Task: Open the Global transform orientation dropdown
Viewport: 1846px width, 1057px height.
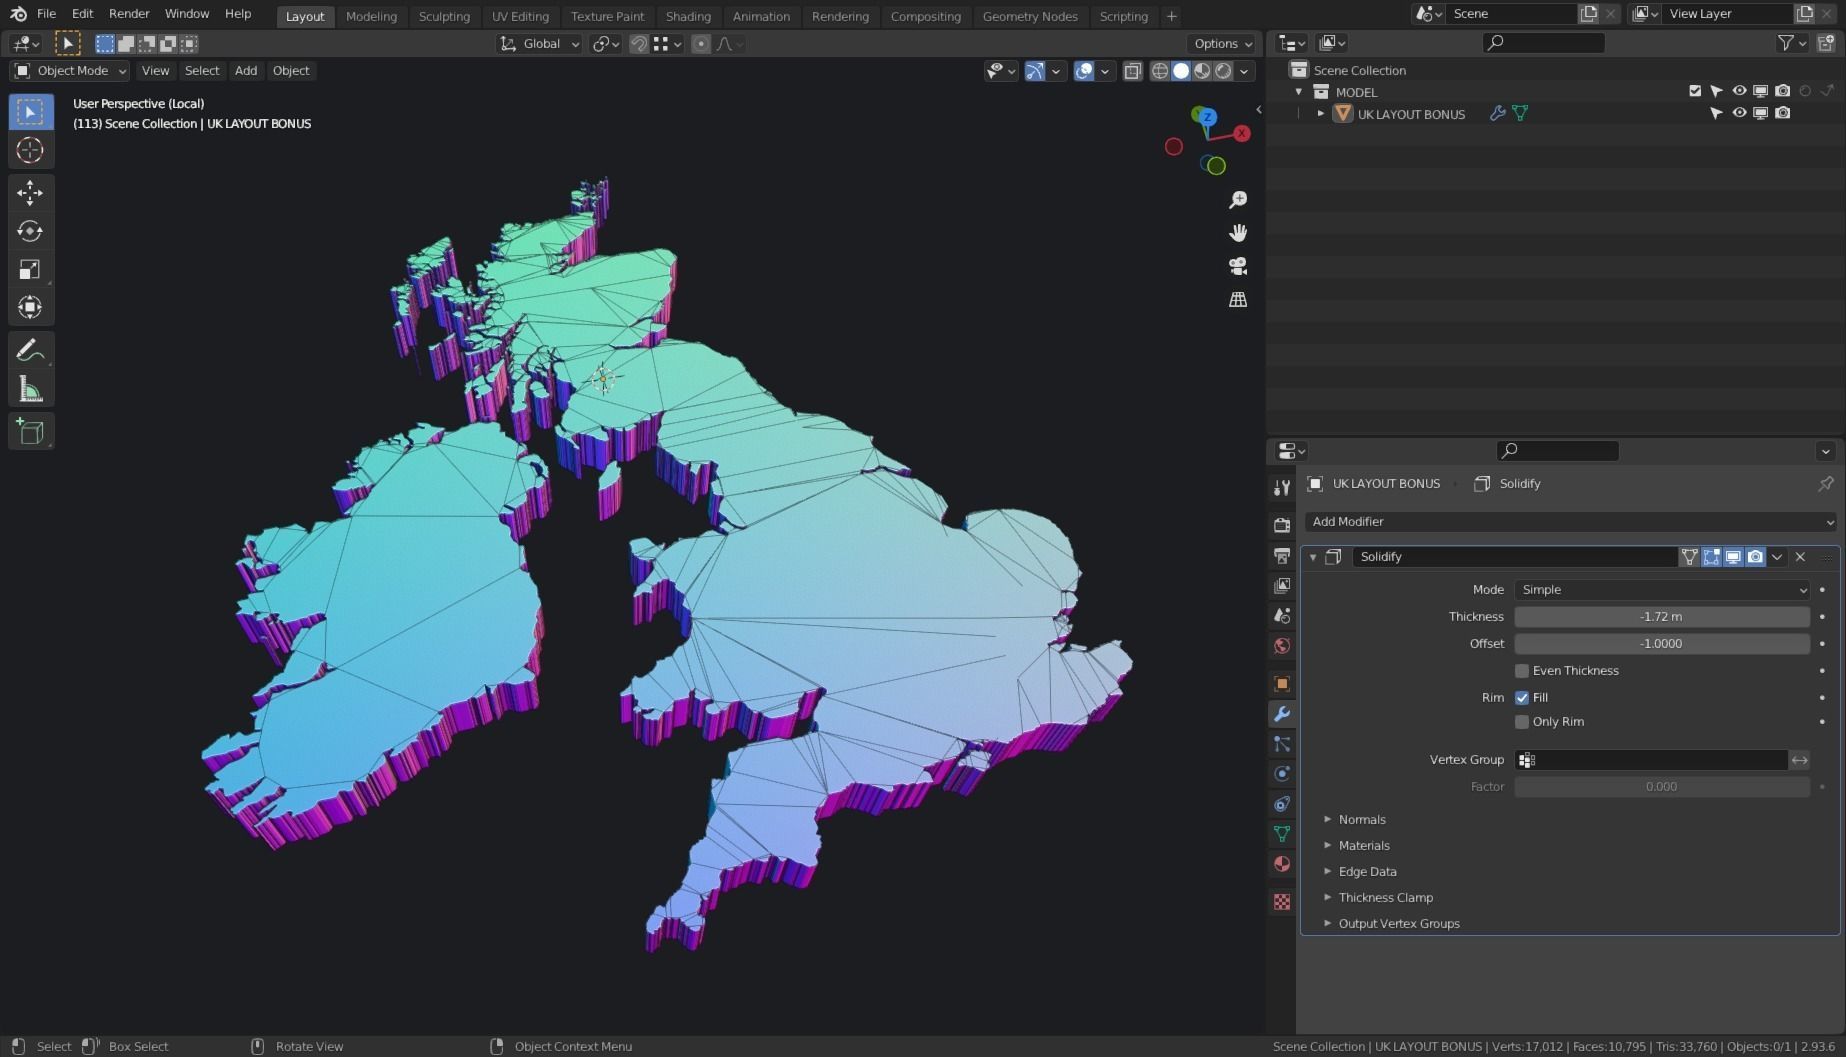Action: tap(539, 44)
